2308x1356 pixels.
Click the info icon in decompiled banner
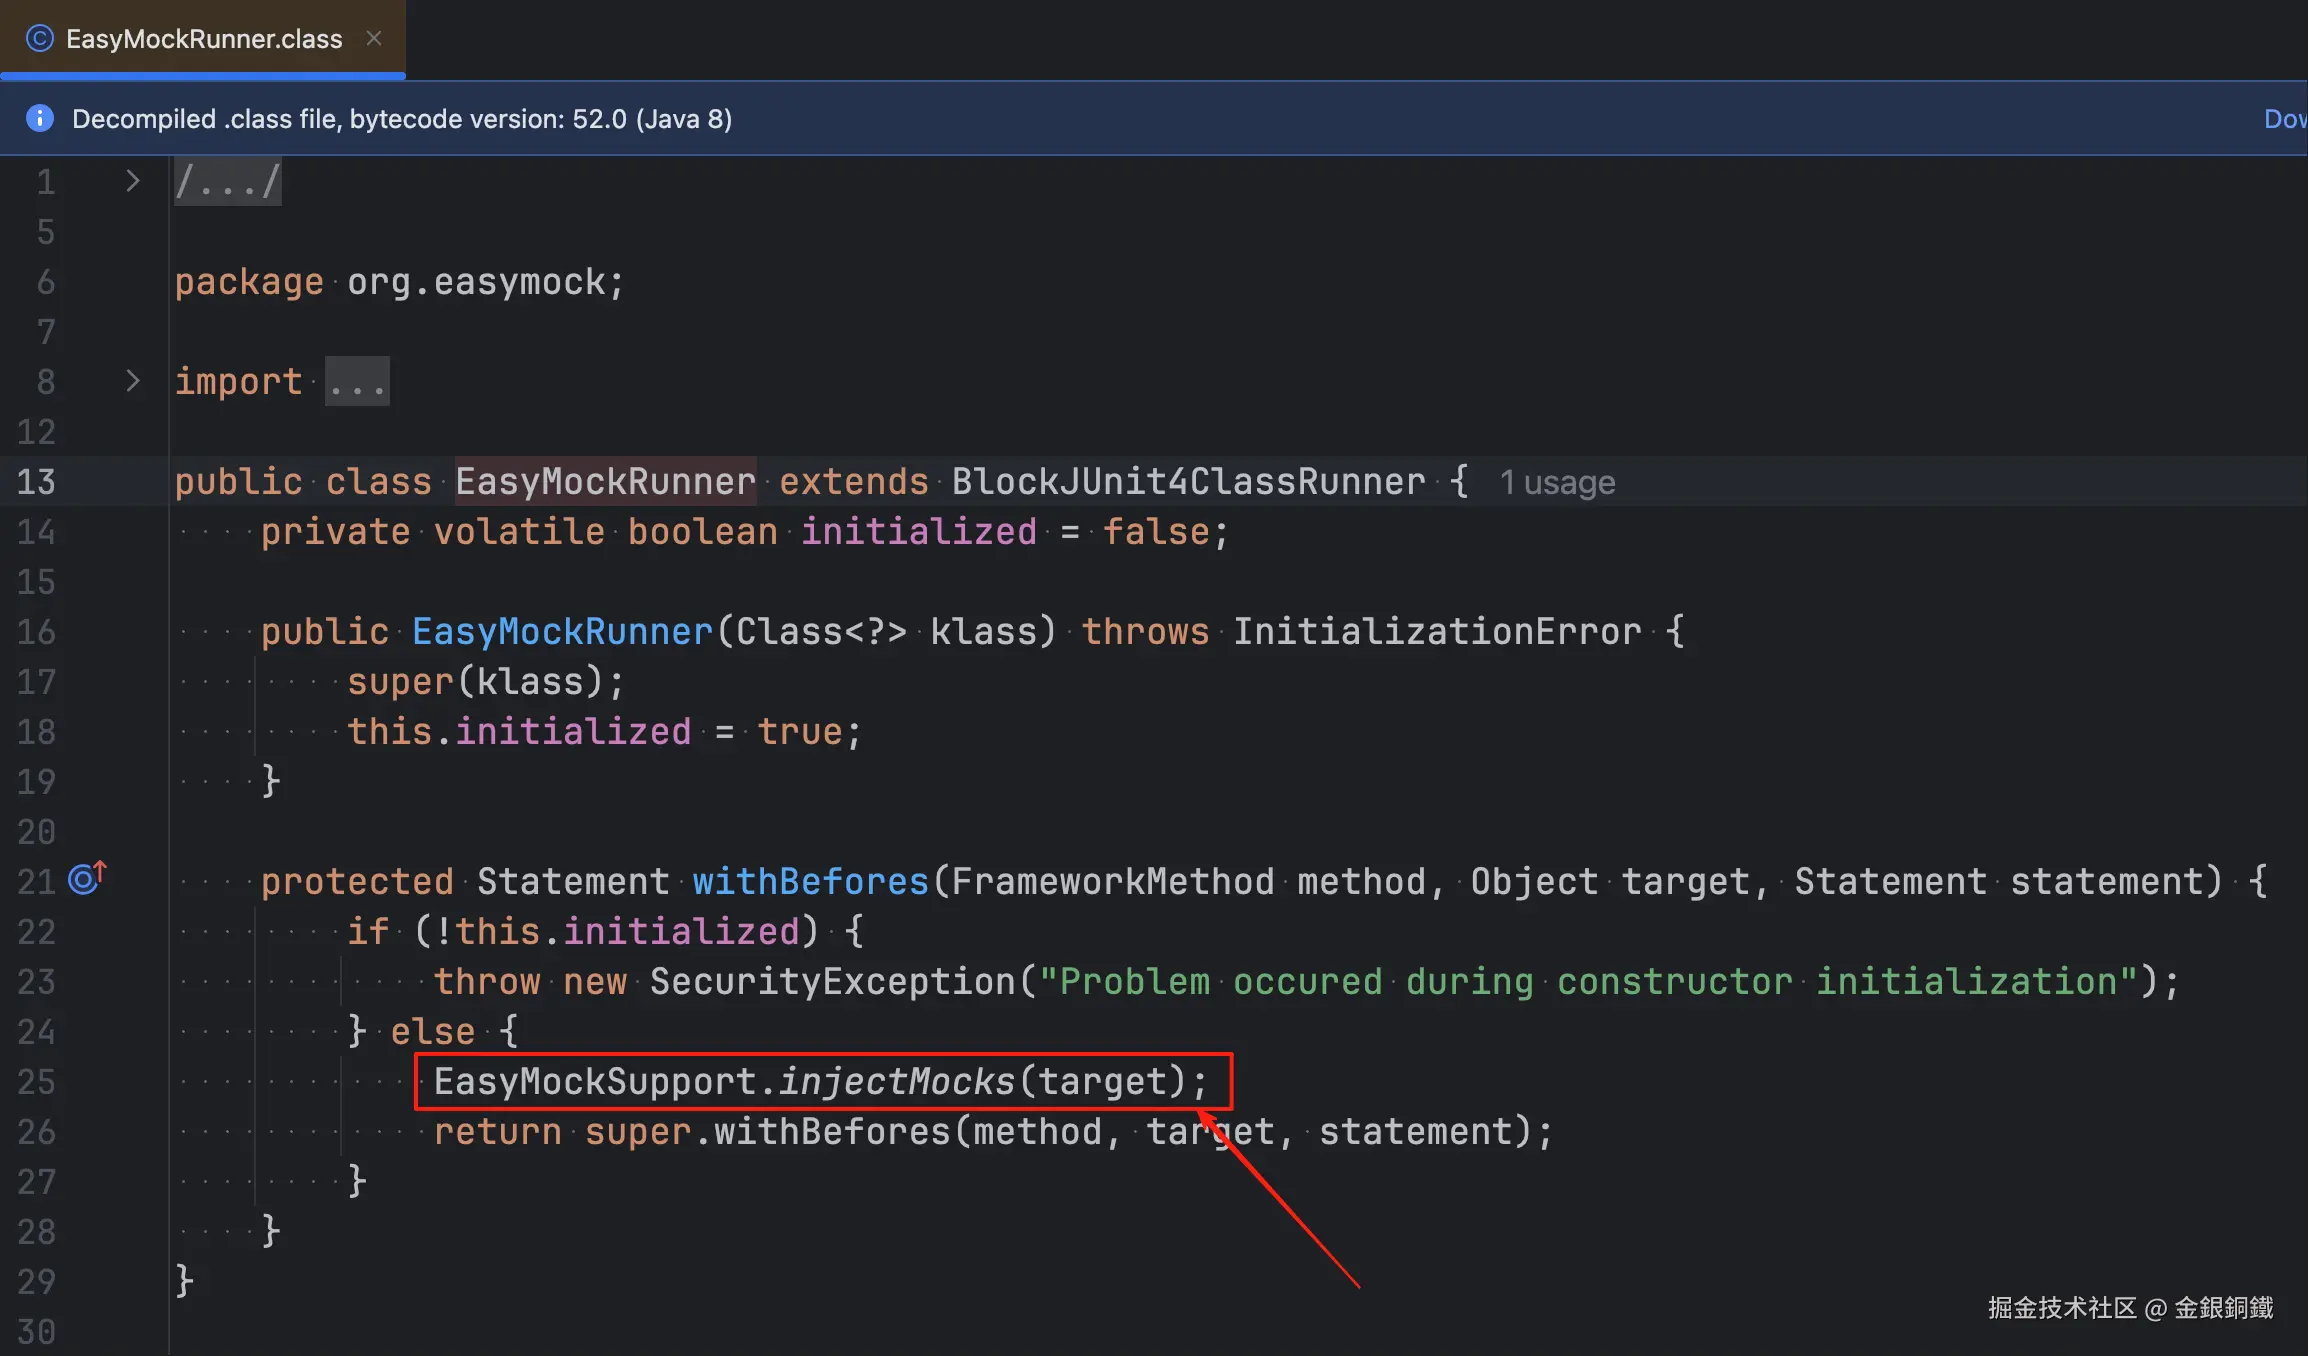(x=39, y=118)
